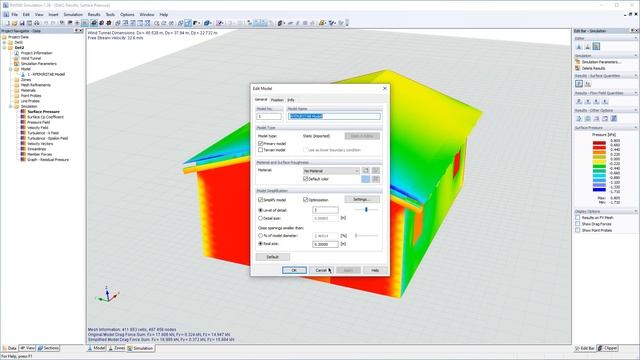Click second icon under Results - Other Options
The width and height of the screenshot is (640, 360).
[x=588, y=118]
